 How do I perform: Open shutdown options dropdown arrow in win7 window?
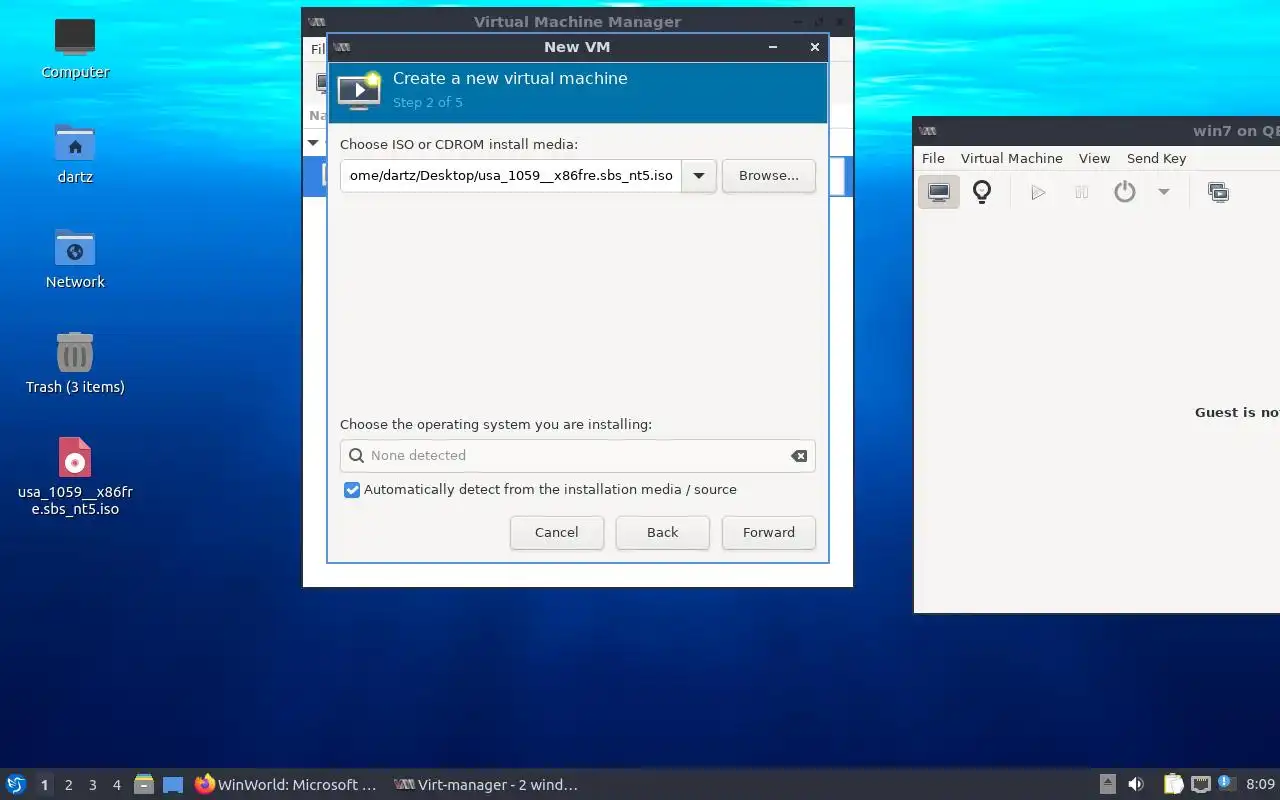tap(1163, 192)
